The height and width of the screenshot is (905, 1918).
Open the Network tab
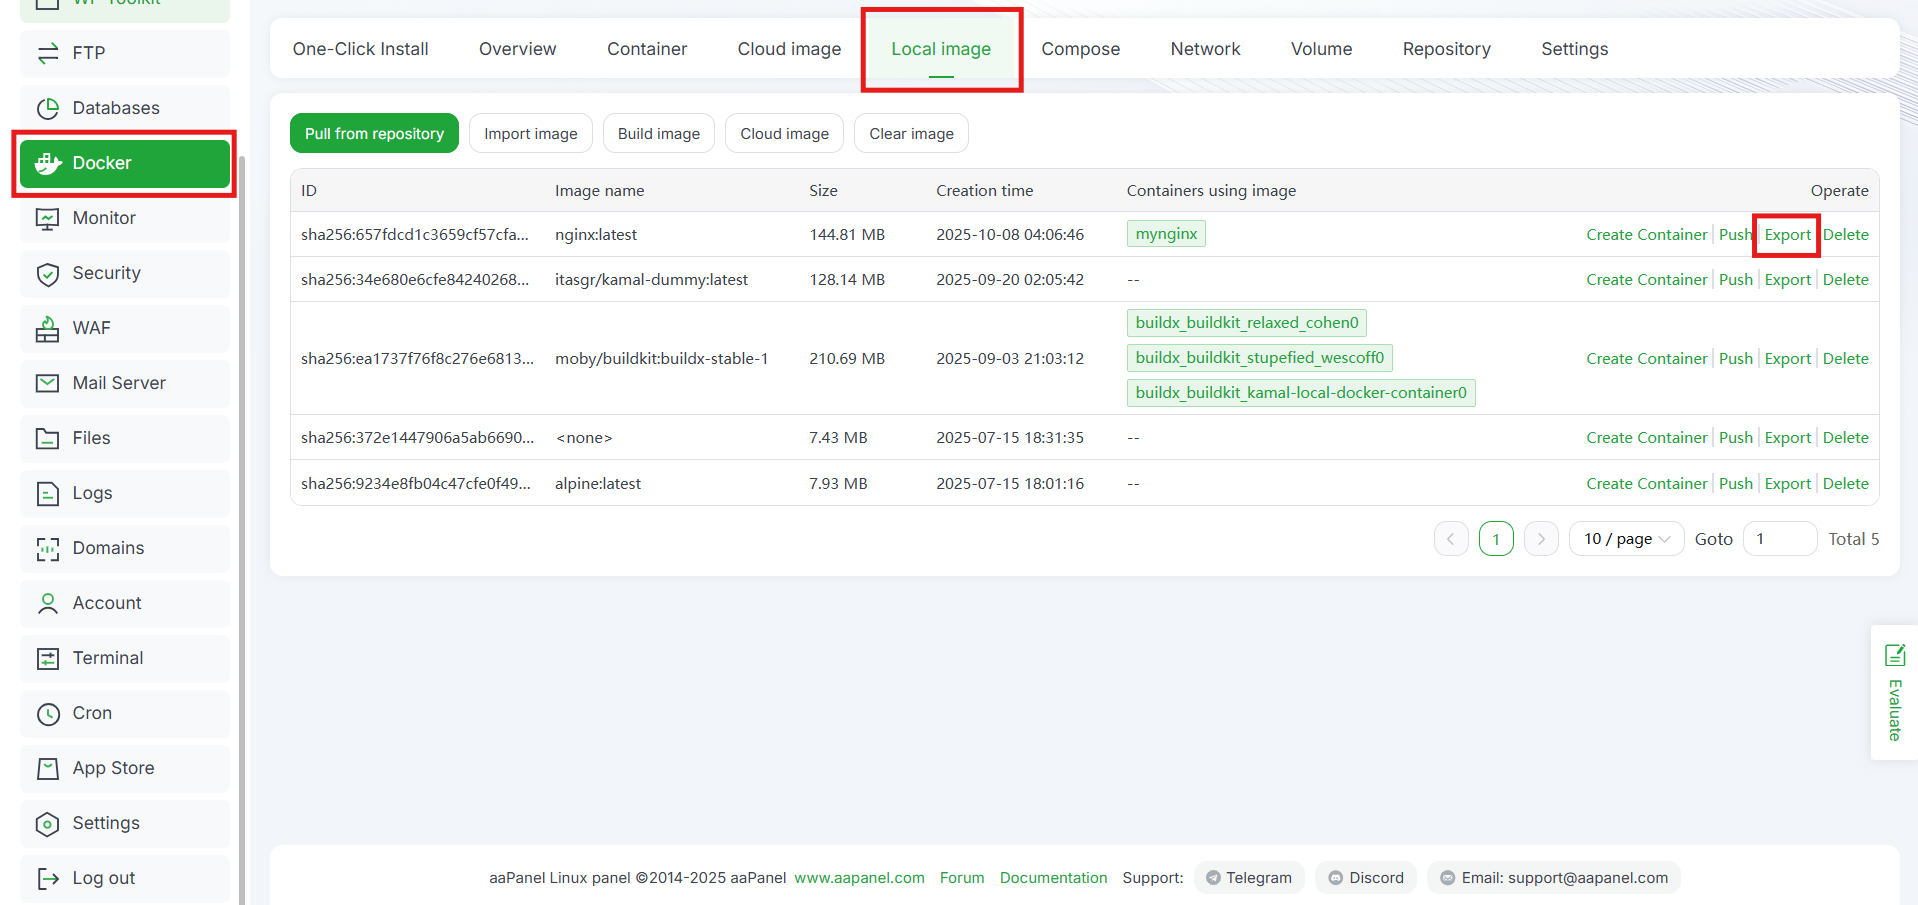[x=1205, y=49]
